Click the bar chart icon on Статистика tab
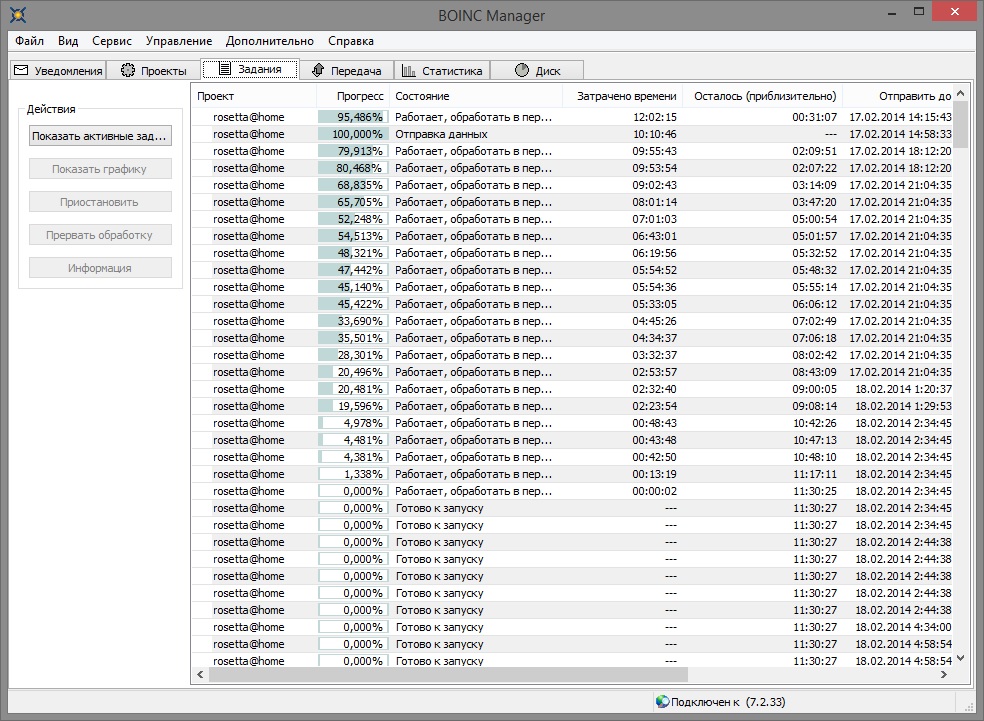The height and width of the screenshot is (721, 984). (409, 70)
